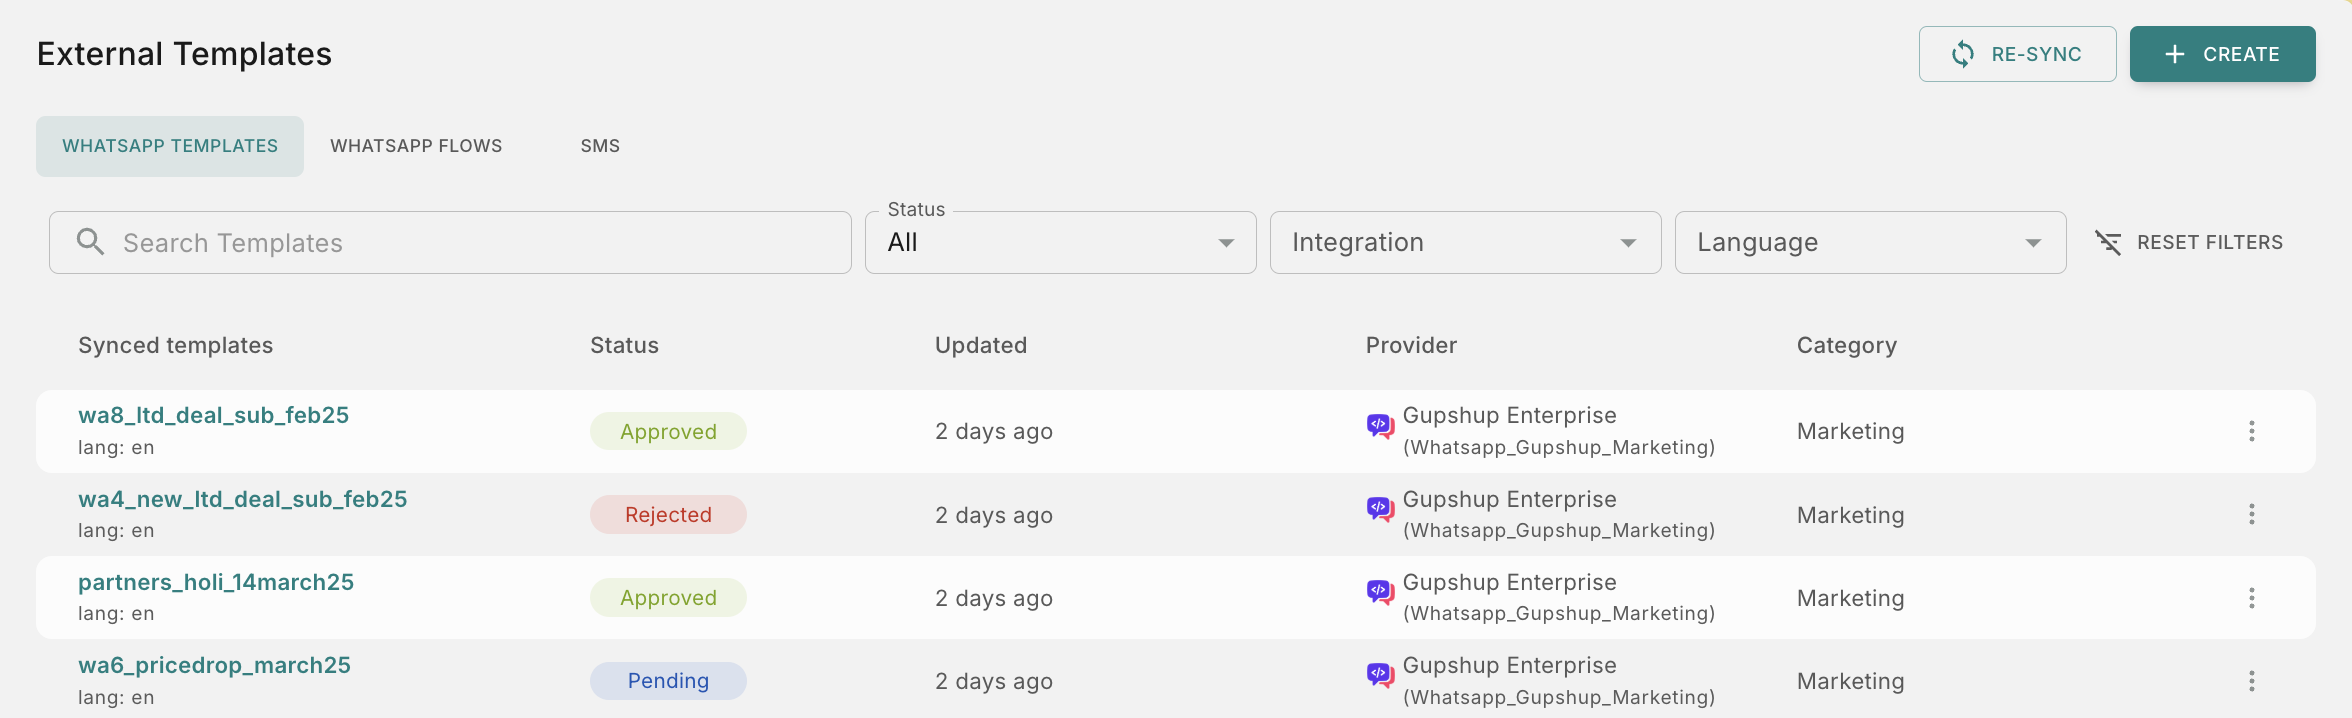Click the Rejected status badge
Viewport: 2352px width, 718px height.
[668, 515]
